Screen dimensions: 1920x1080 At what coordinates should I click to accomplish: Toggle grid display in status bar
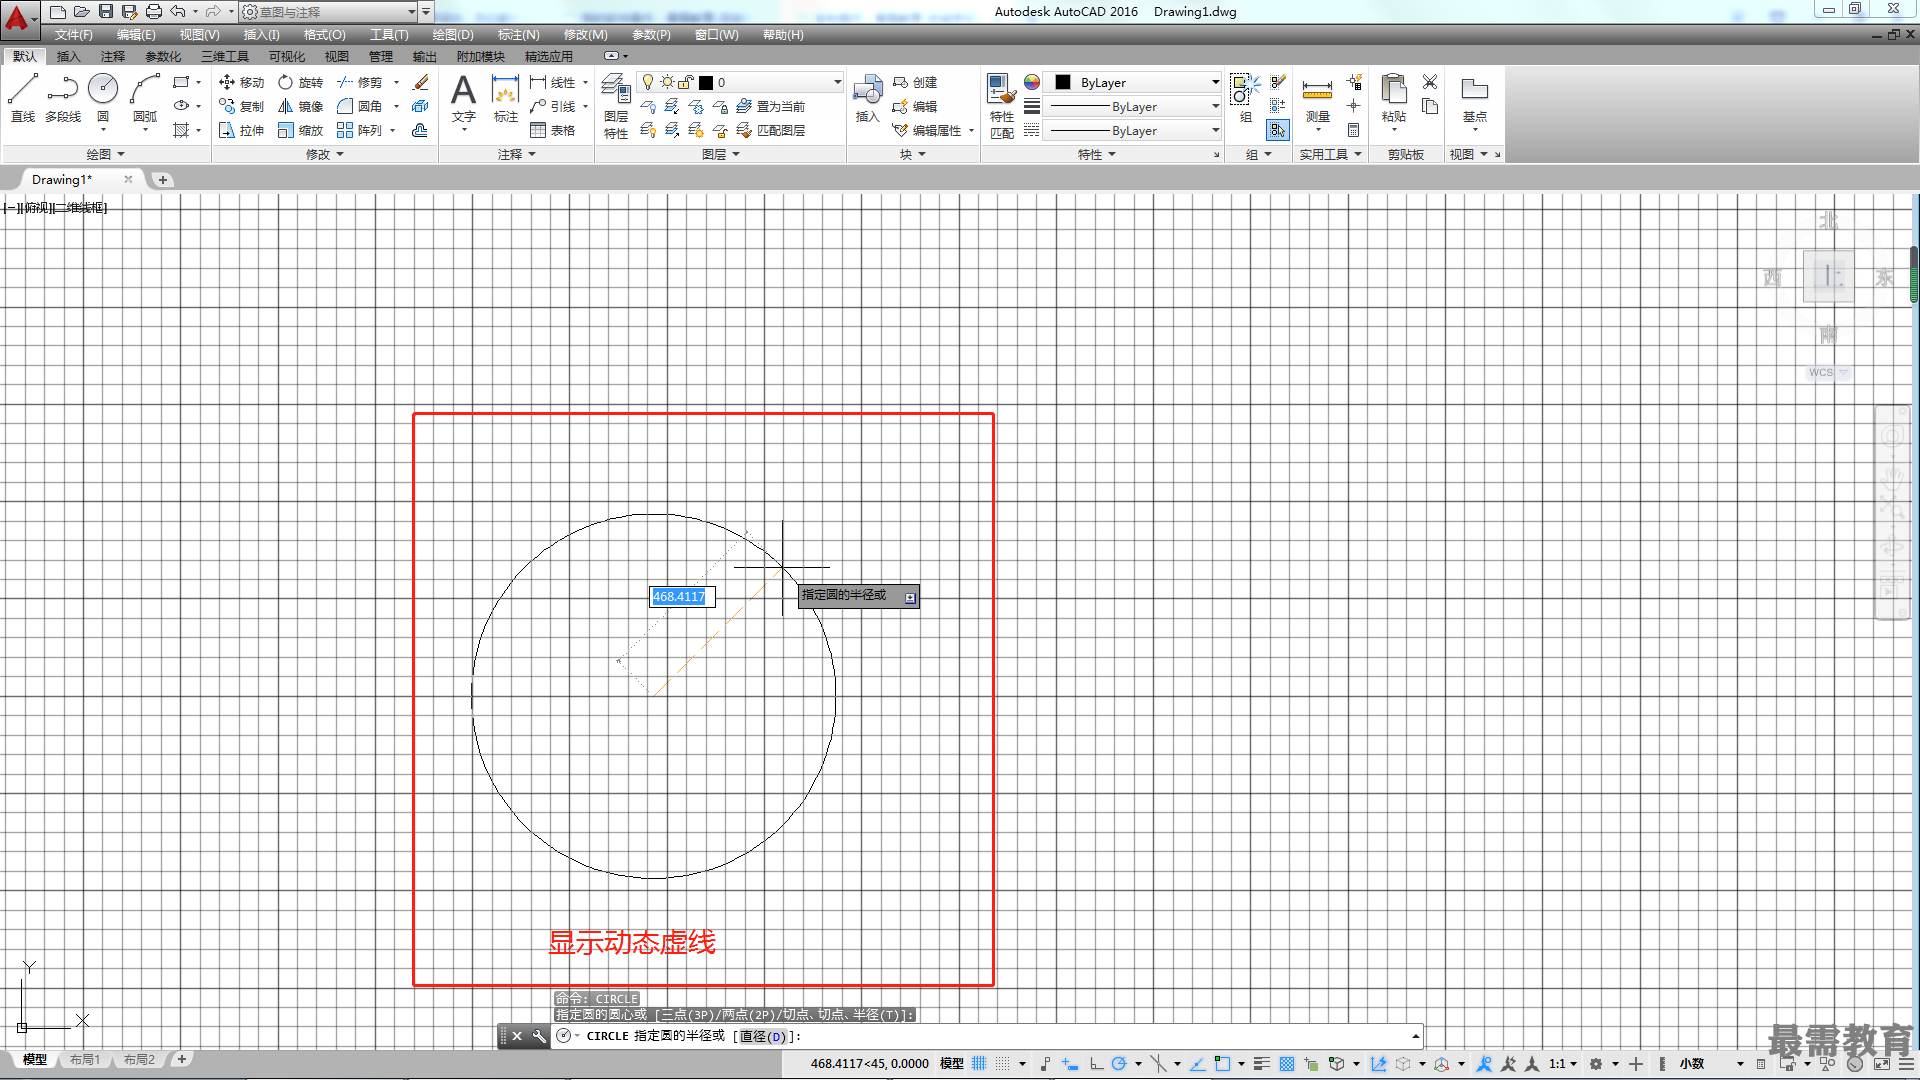(x=979, y=1064)
